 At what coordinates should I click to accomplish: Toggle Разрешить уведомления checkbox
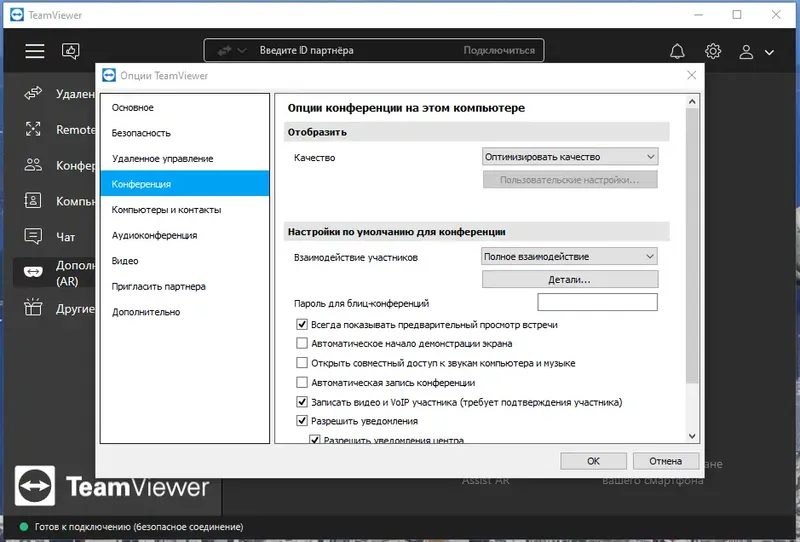coord(302,421)
